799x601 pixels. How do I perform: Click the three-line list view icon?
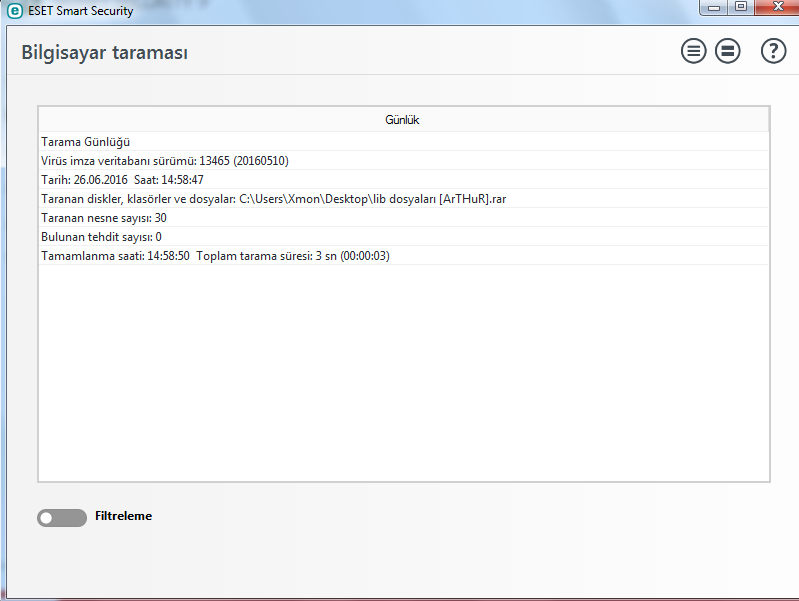coord(693,52)
